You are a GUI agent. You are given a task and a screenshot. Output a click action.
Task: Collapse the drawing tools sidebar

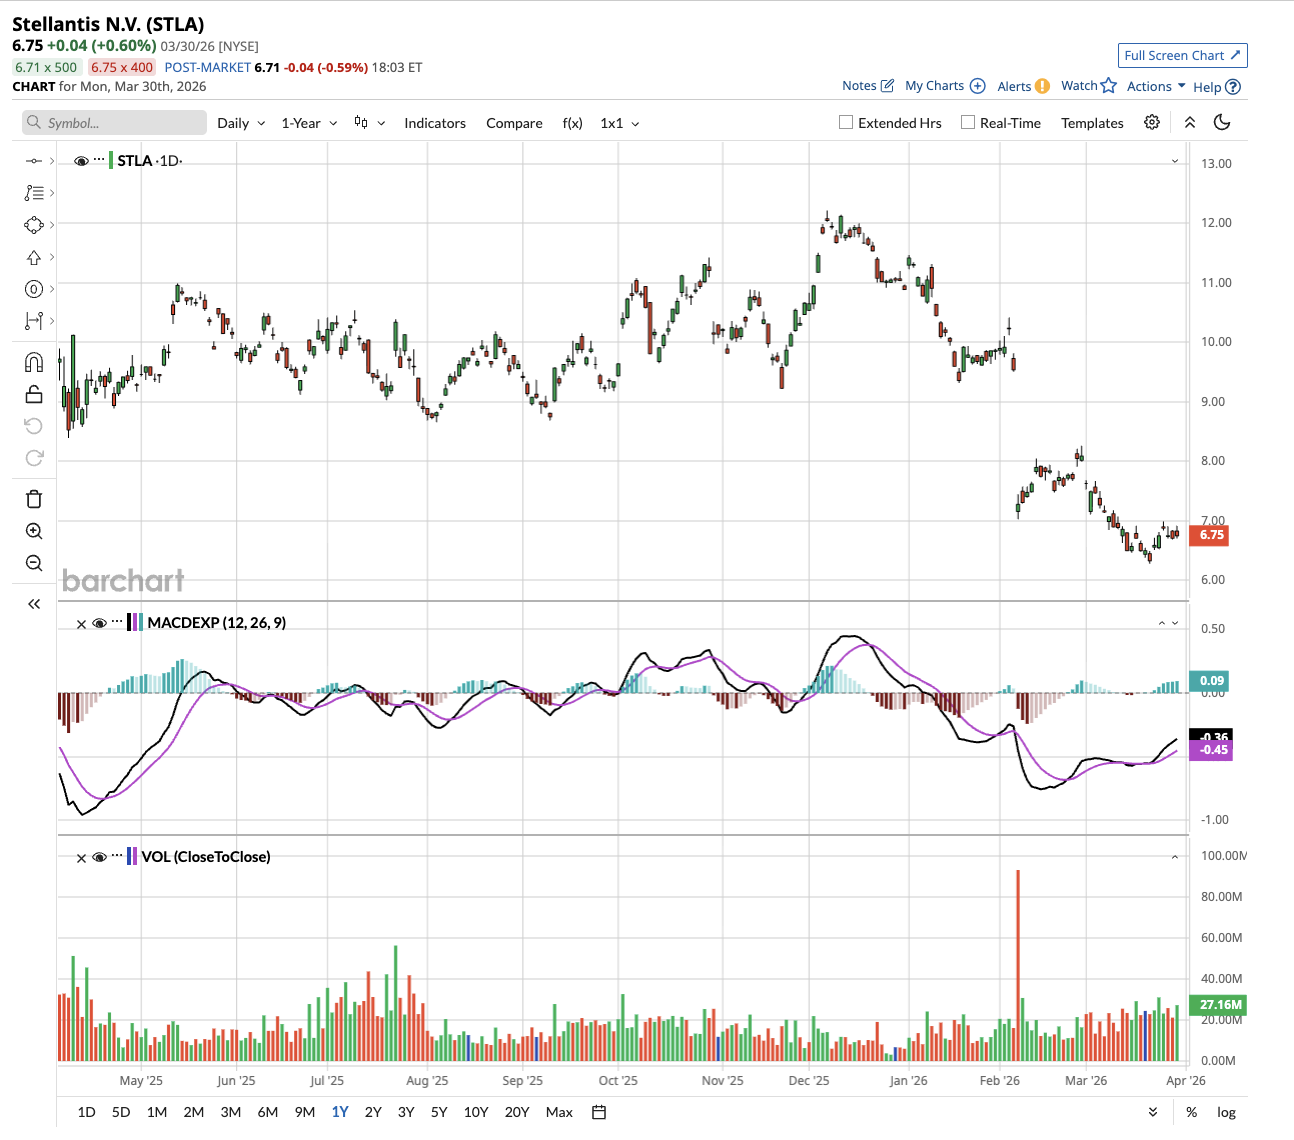(x=34, y=604)
